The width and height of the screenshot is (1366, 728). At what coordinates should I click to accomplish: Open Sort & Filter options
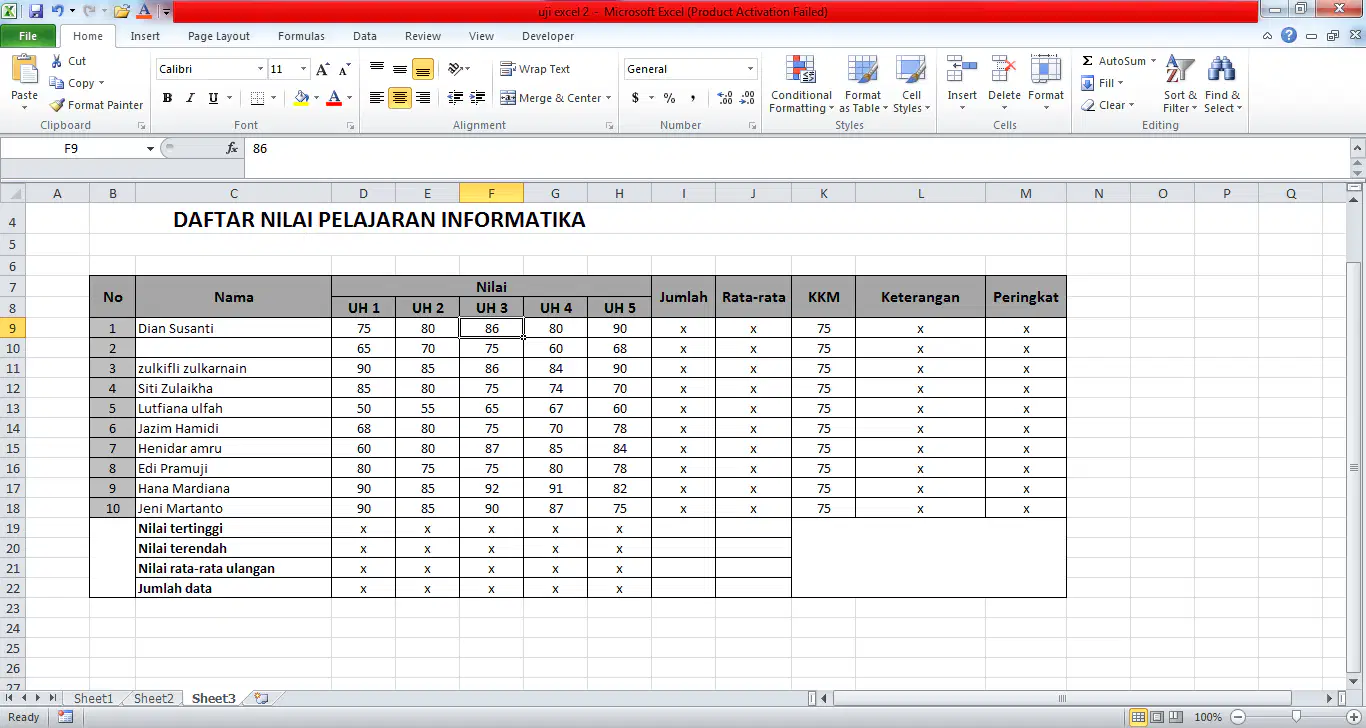click(1180, 86)
